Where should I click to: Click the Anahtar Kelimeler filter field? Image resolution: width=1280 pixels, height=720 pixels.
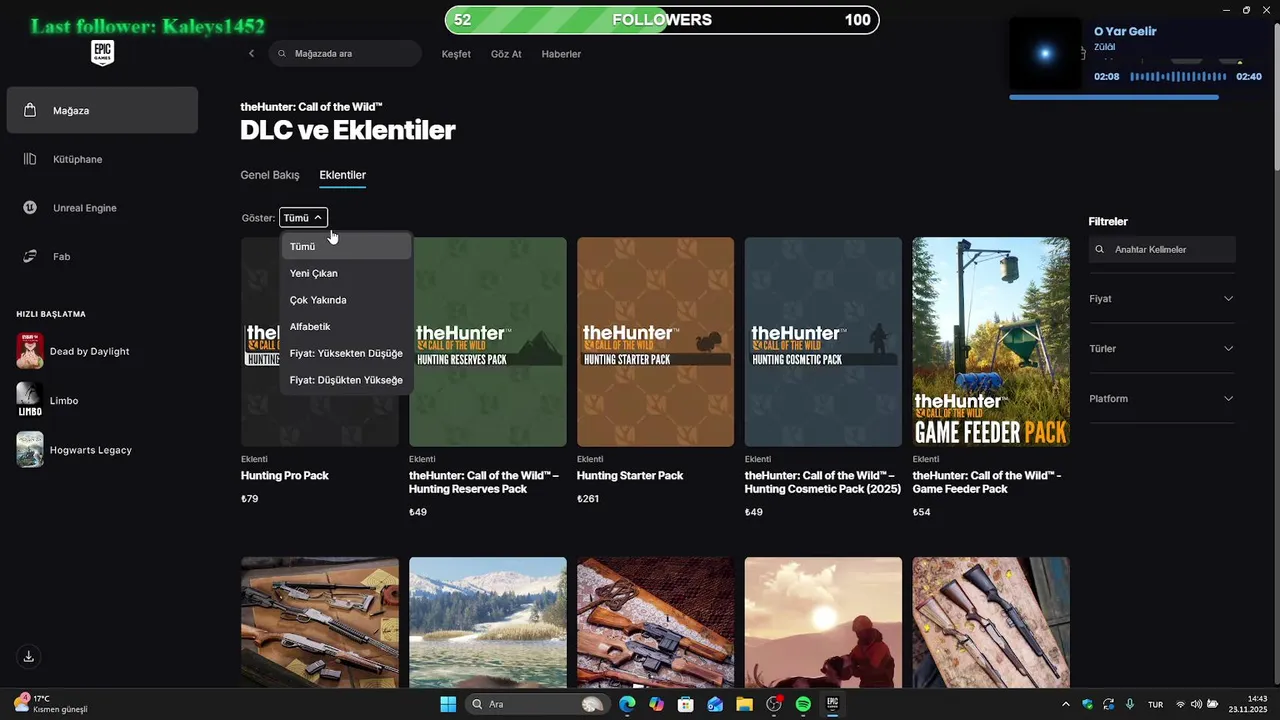[1162, 250]
